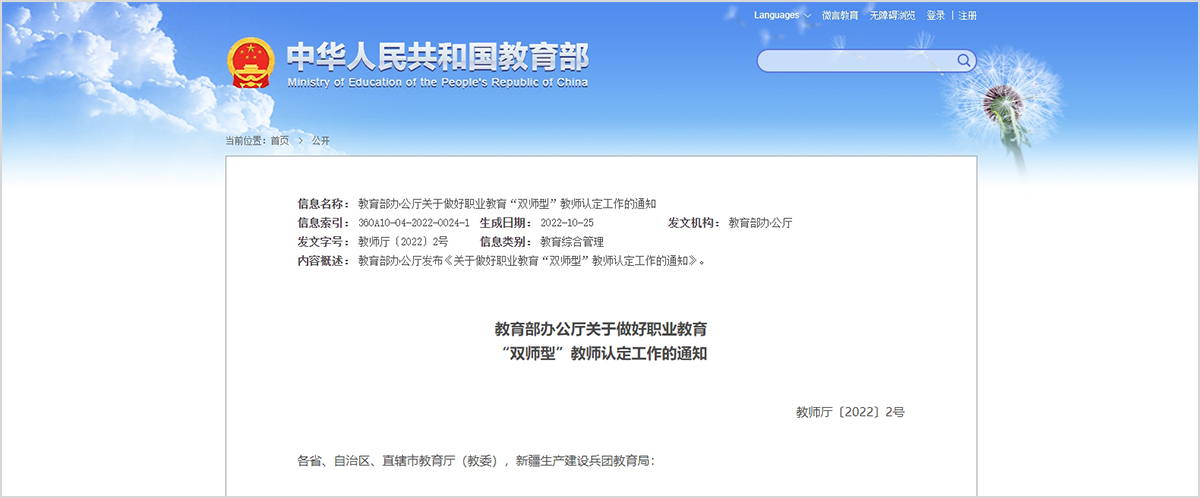
Task: Click the national emblem logo
Action: (x=249, y=64)
